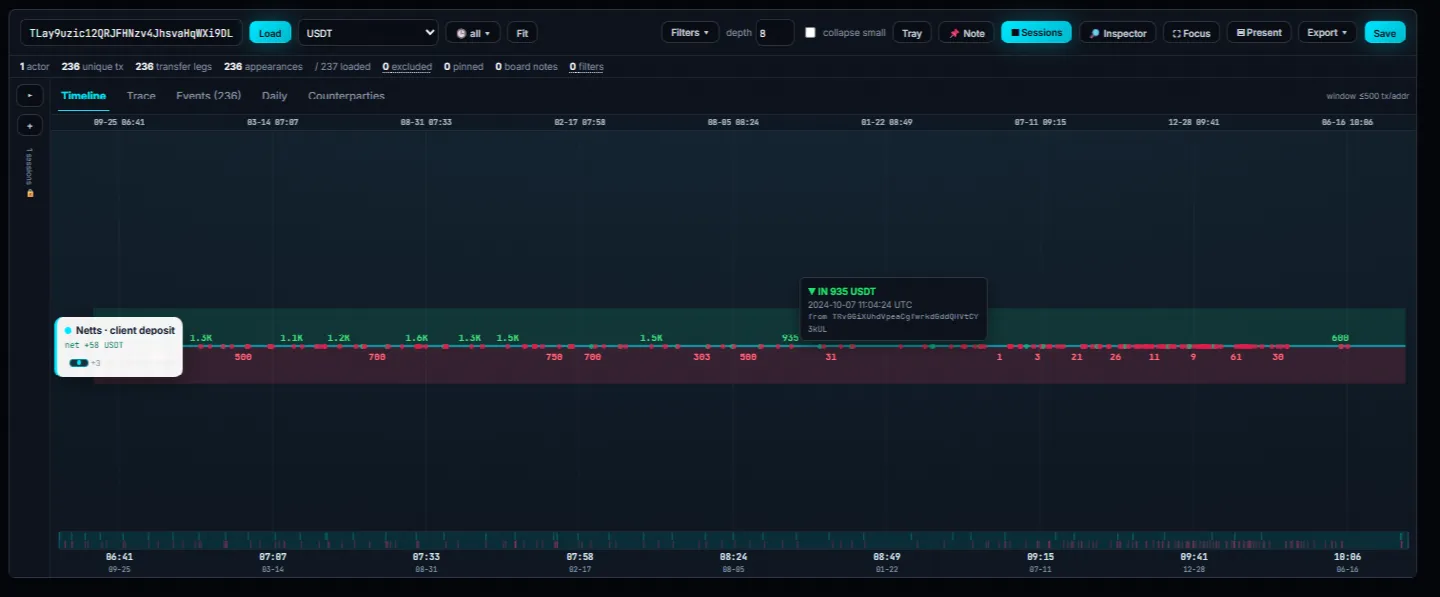
Task: Open the Filters dropdown
Action: [690, 33]
